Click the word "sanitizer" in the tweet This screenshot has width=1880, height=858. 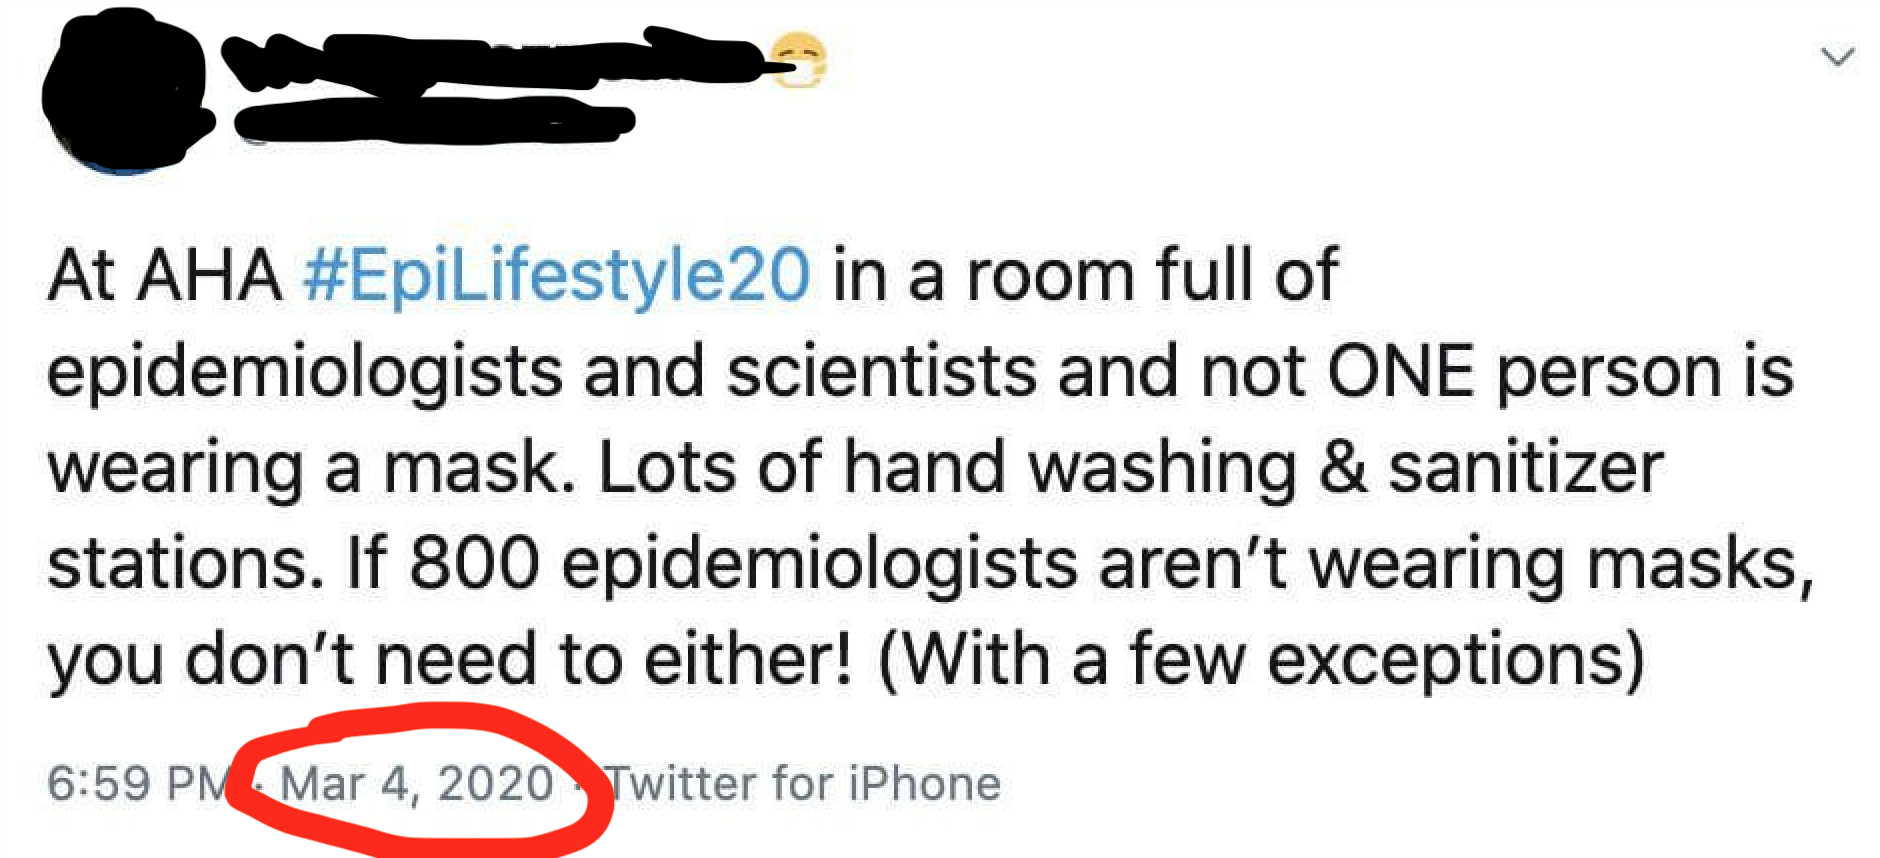point(1525,468)
